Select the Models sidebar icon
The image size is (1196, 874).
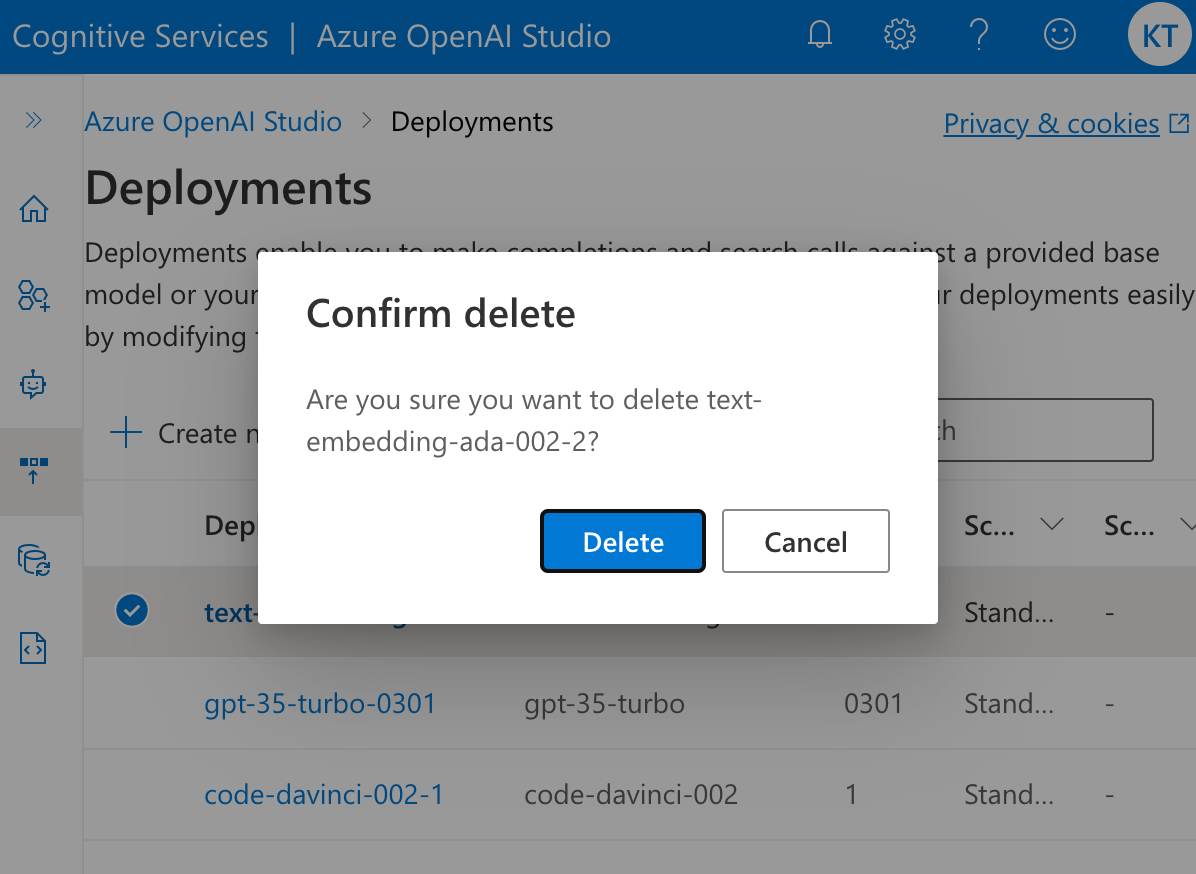click(33, 296)
